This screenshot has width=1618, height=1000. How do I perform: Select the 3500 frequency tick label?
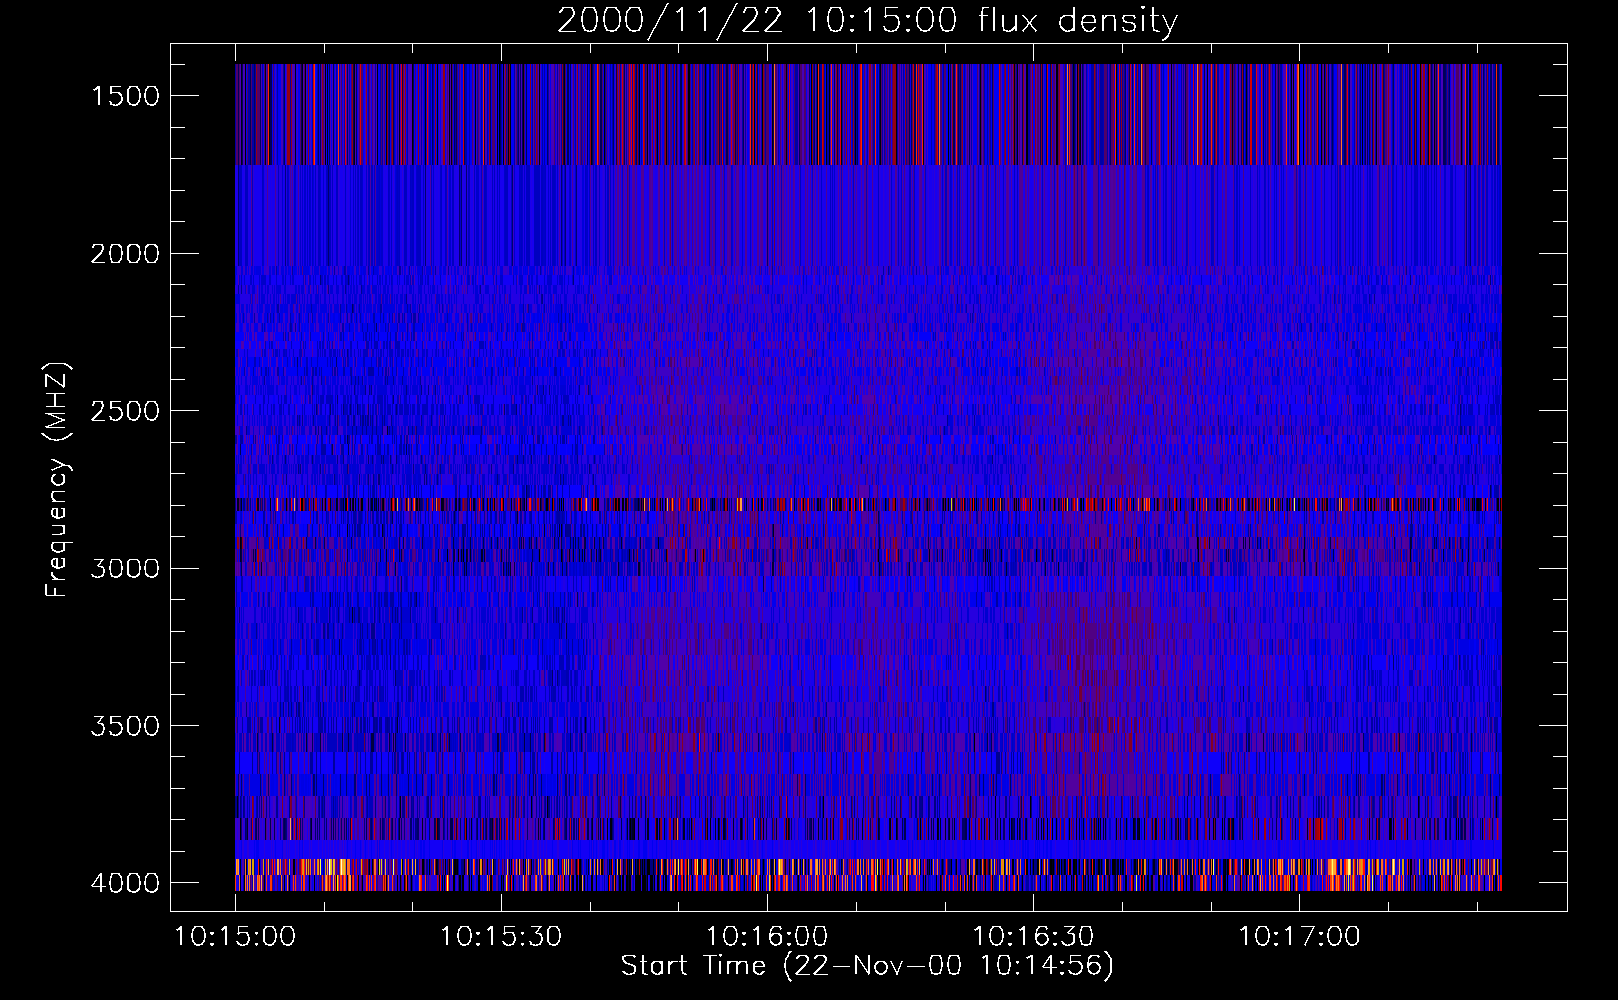[x=125, y=726]
